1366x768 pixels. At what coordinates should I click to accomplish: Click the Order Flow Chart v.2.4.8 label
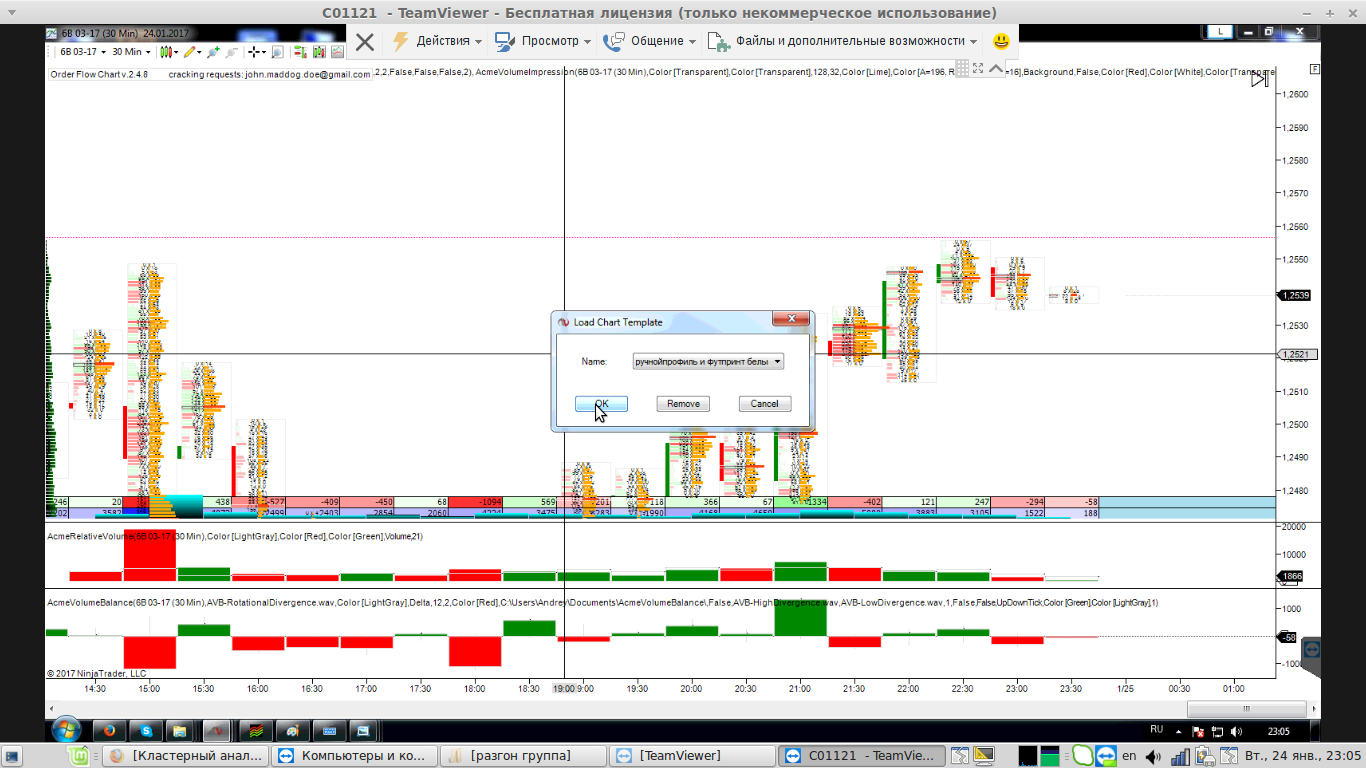click(x=99, y=74)
